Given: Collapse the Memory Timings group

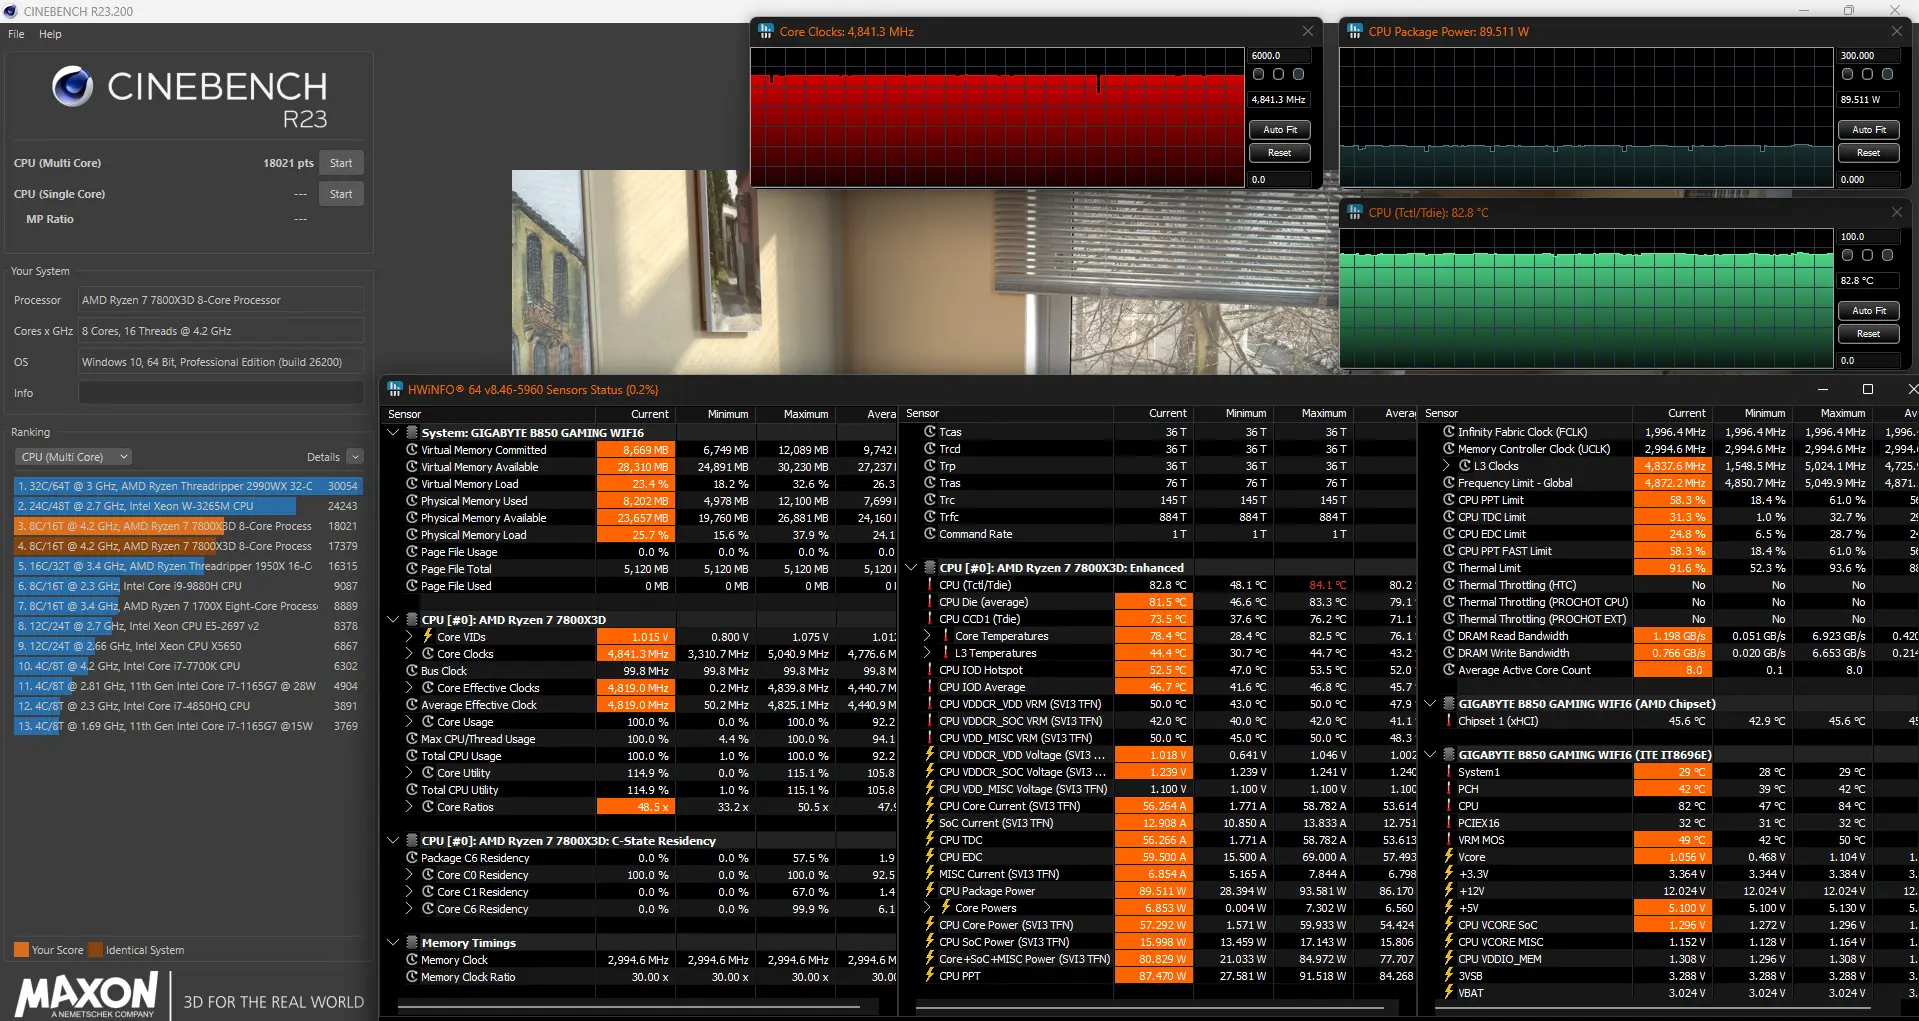Looking at the screenshot, I should click(394, 943).
